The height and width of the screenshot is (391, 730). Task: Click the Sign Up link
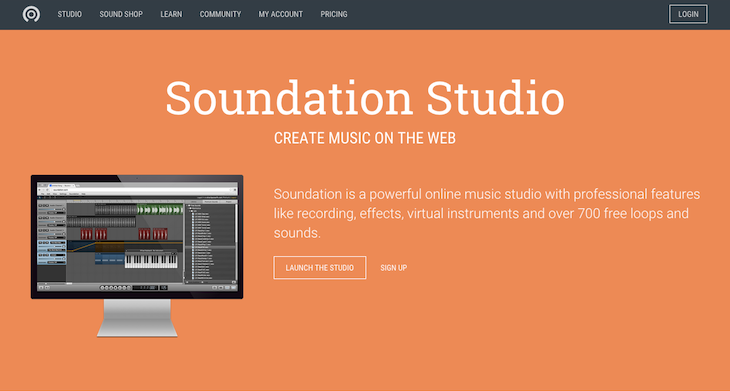click(394, 268)
